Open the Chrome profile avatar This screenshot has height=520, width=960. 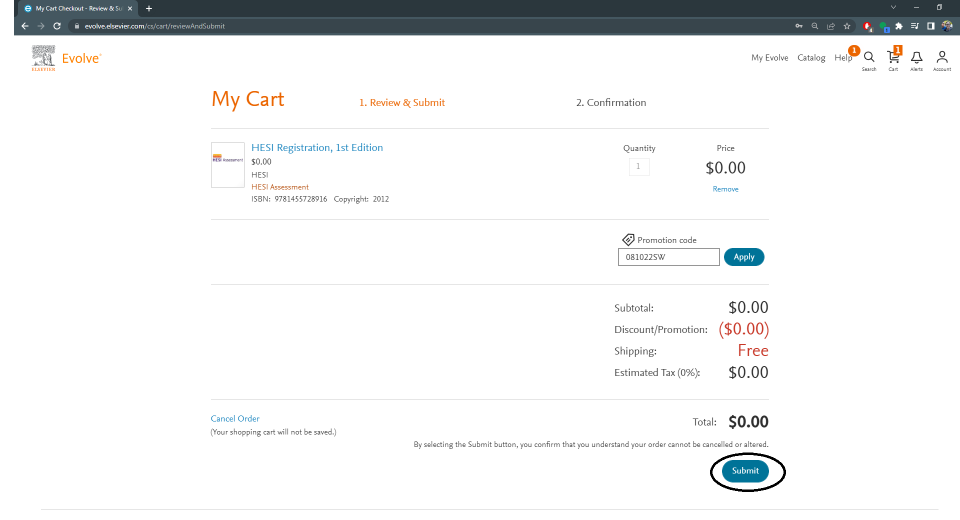point(947,26)
